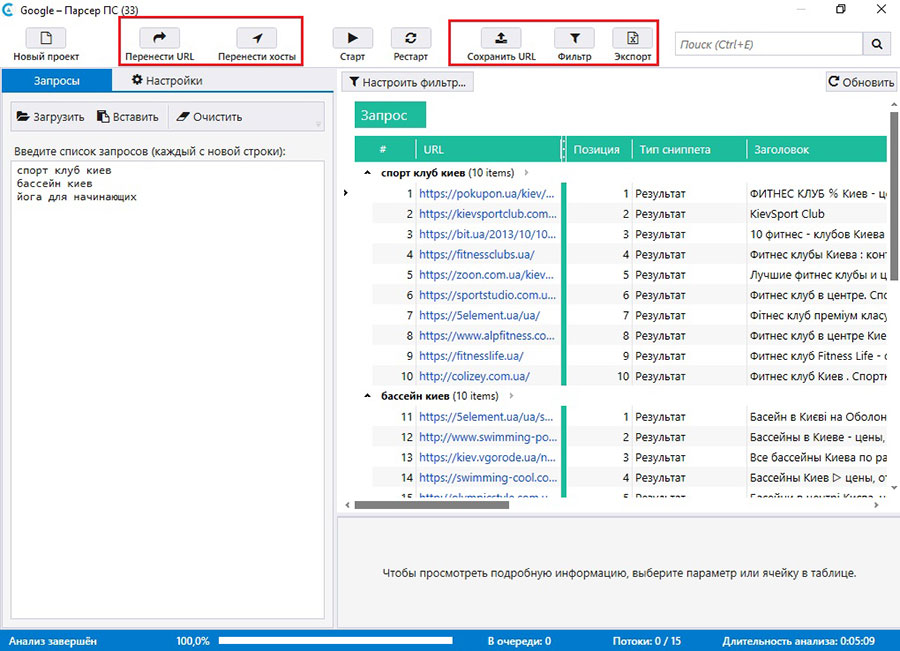This screenshot has height=651, width=900.
Task: Click the horizontal scrollbar of results table
Action: [432, 505]
